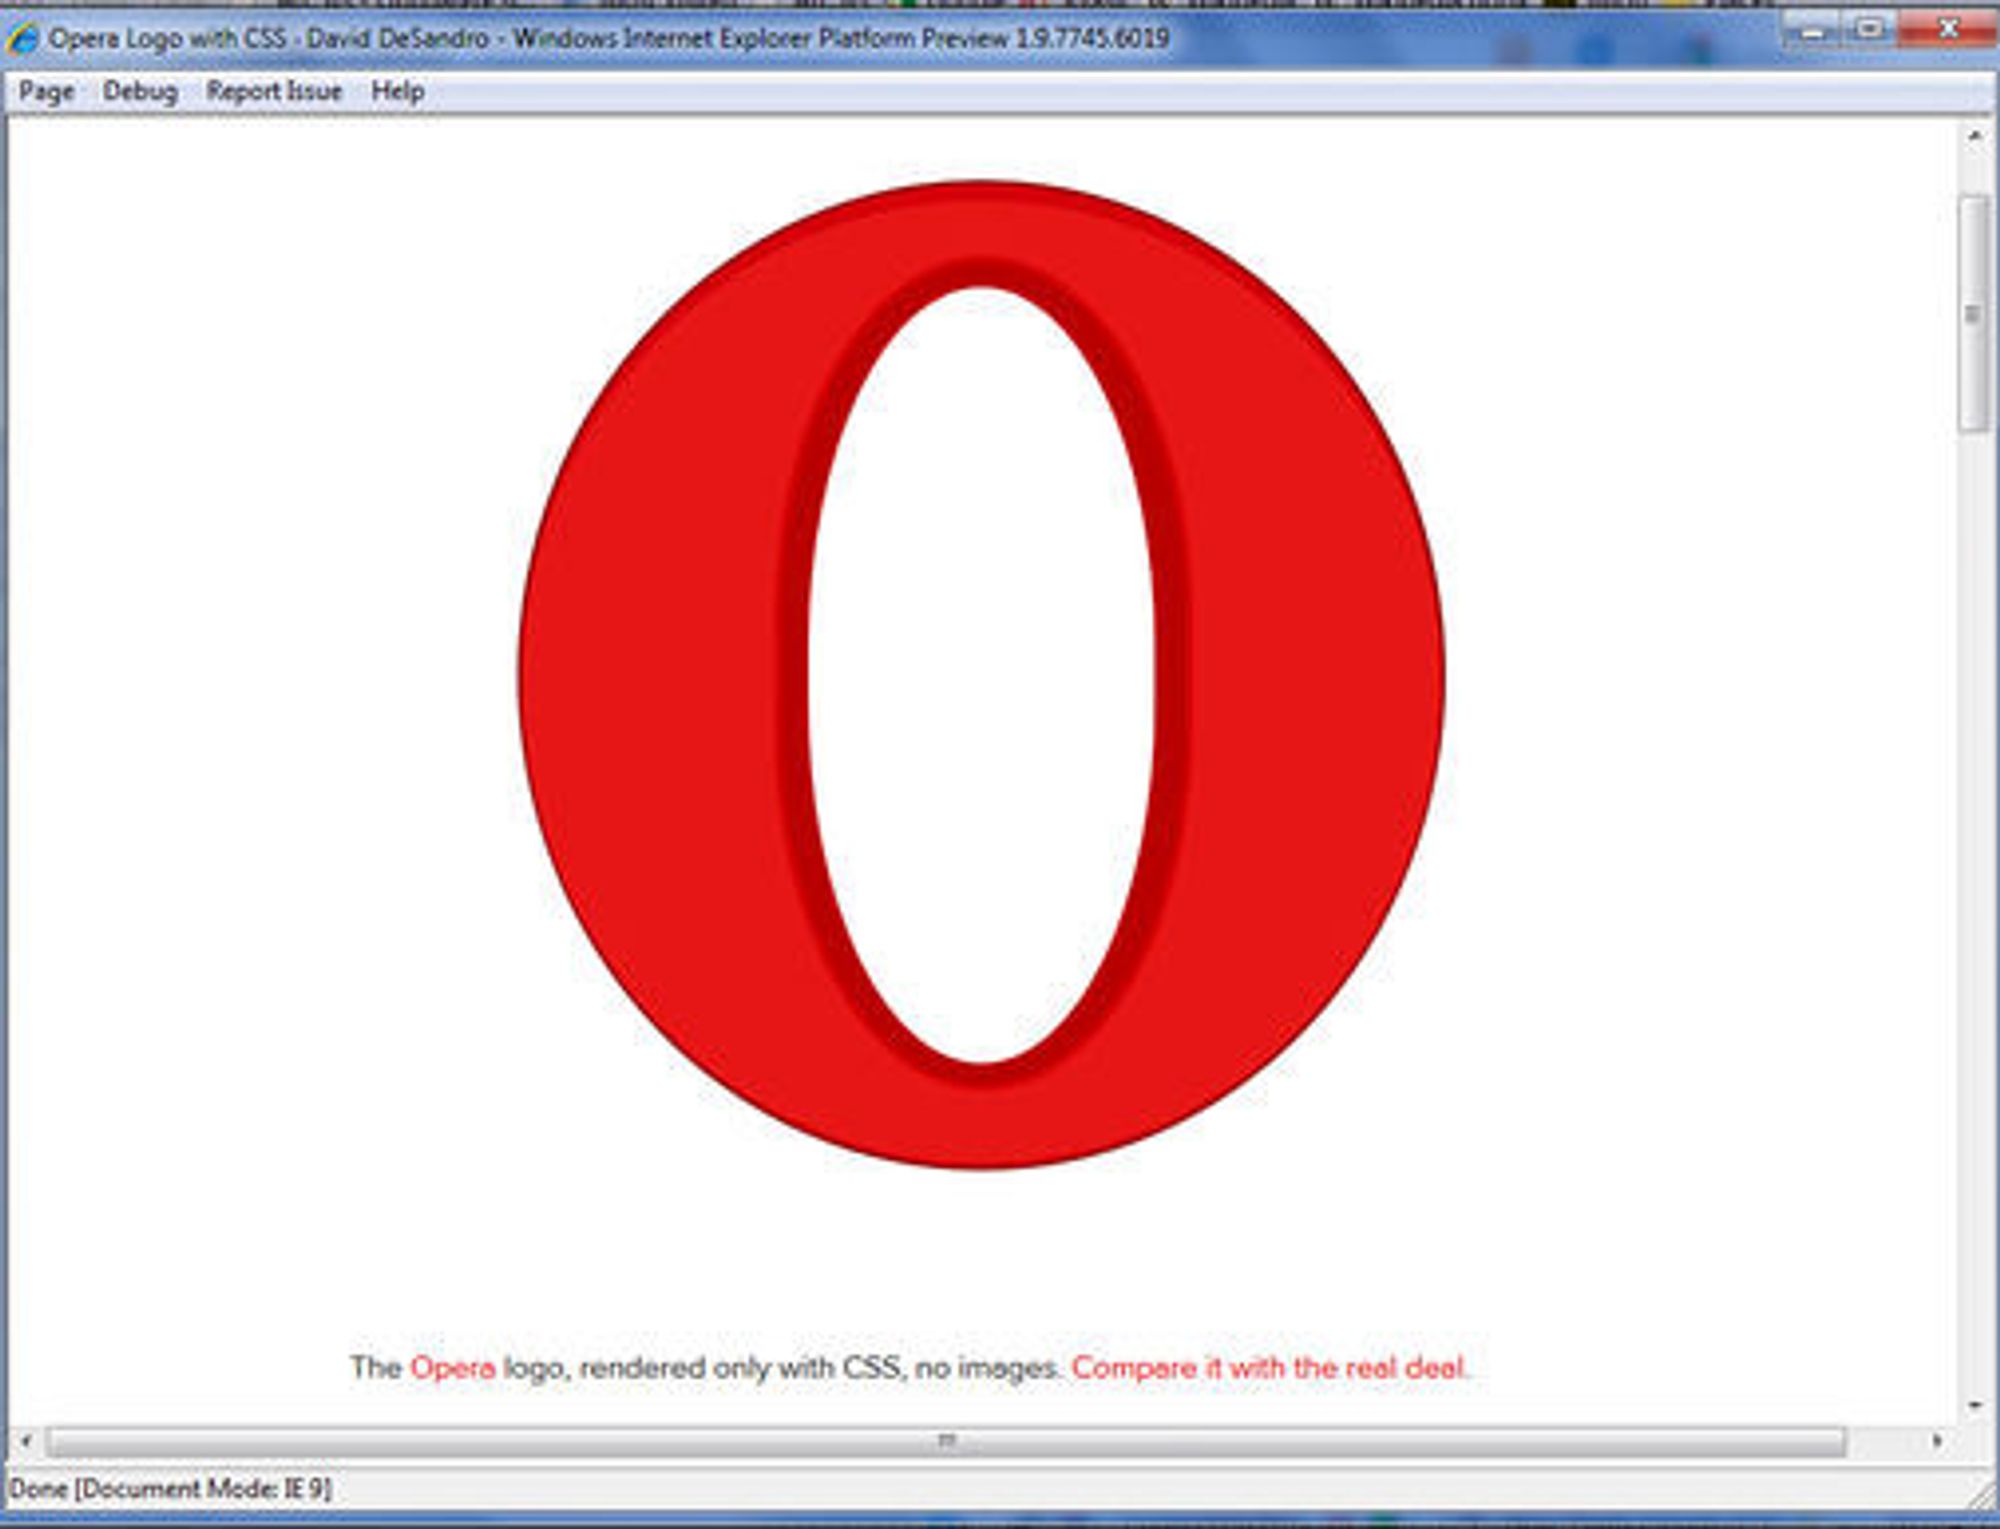Click the horizontal scrollbar right arrow
Screen dimensions: 2000x1529
1937,1441
